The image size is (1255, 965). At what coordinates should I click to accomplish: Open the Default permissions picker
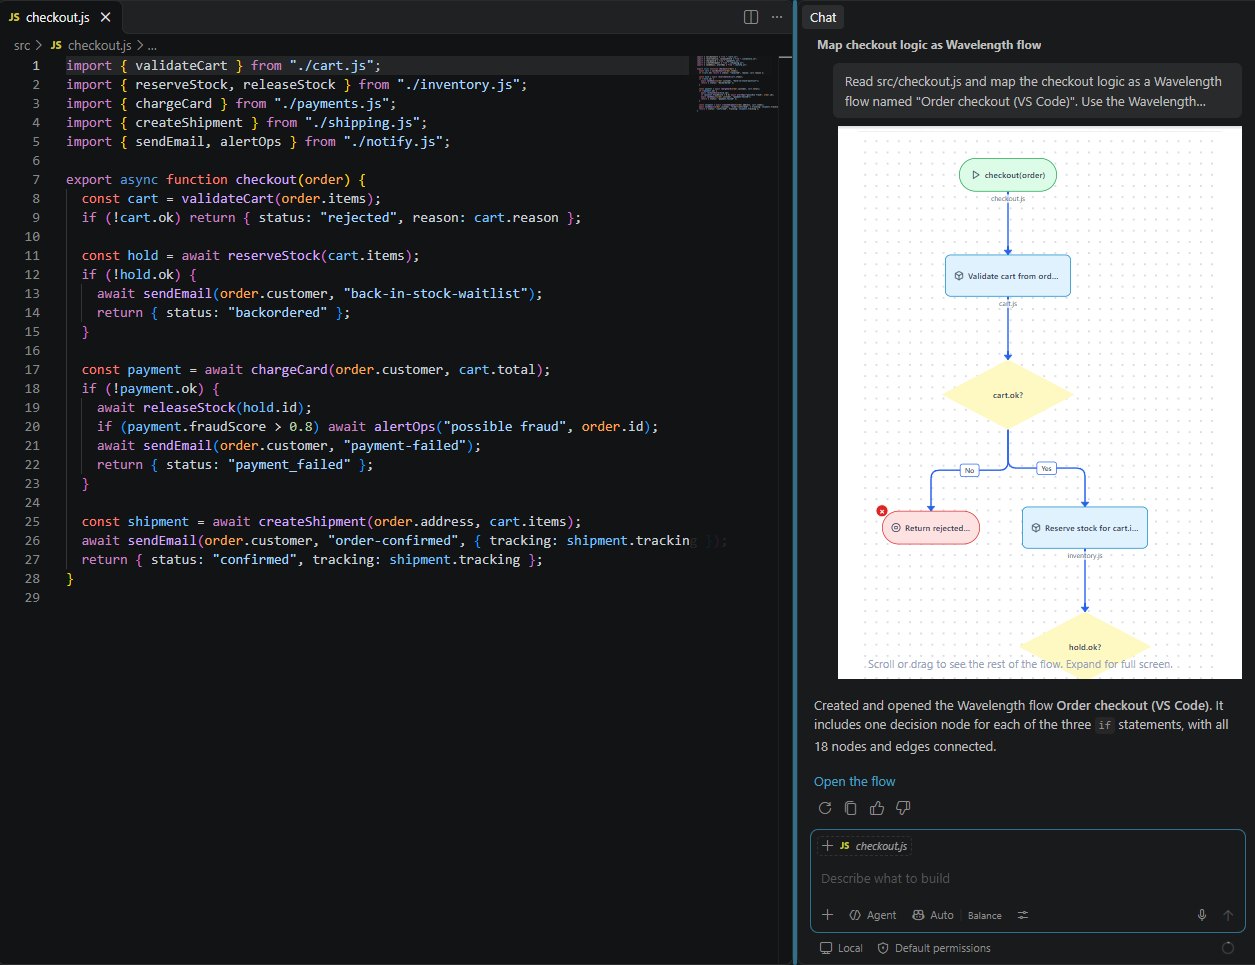[934, 948]
